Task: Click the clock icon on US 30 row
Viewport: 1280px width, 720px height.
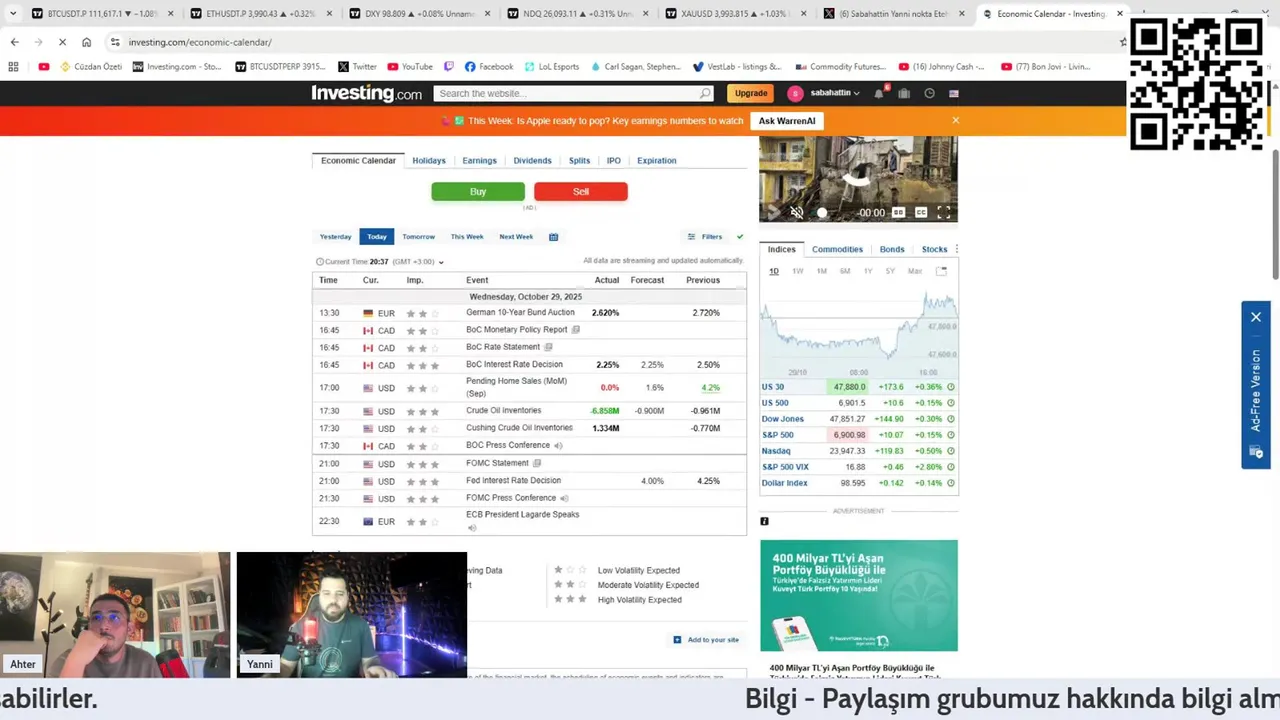Action: coord(951,387)
